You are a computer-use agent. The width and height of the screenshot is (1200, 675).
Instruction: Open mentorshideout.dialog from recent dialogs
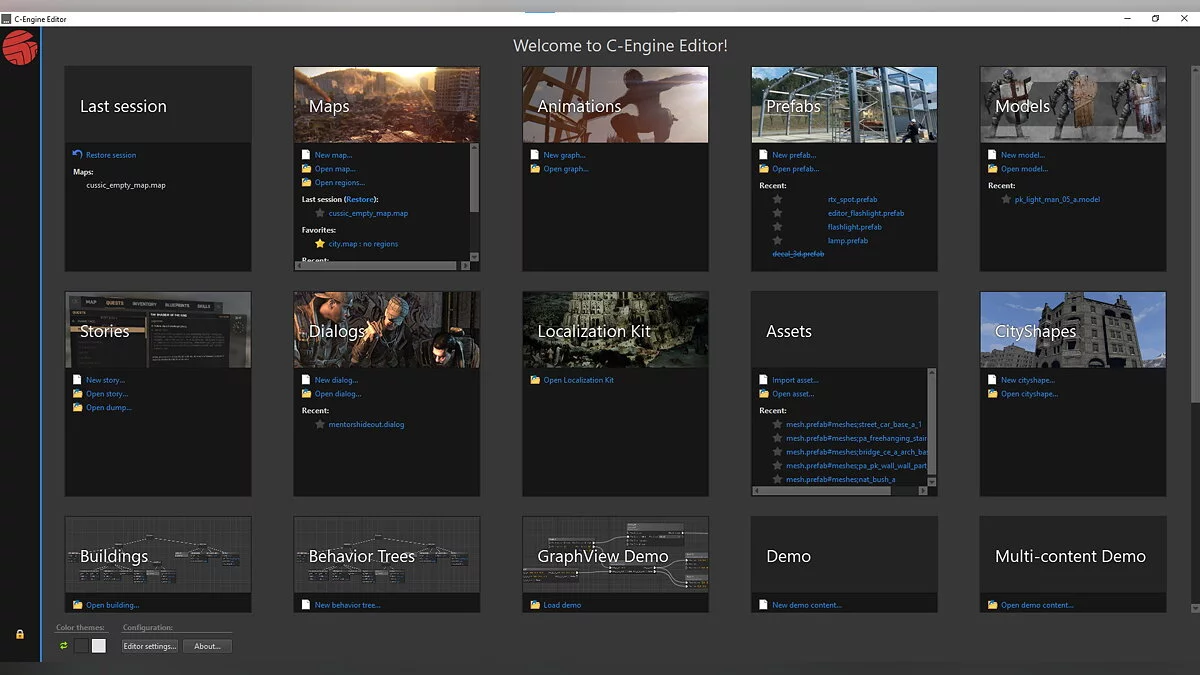pyautogui.click(x=366, y=425)
